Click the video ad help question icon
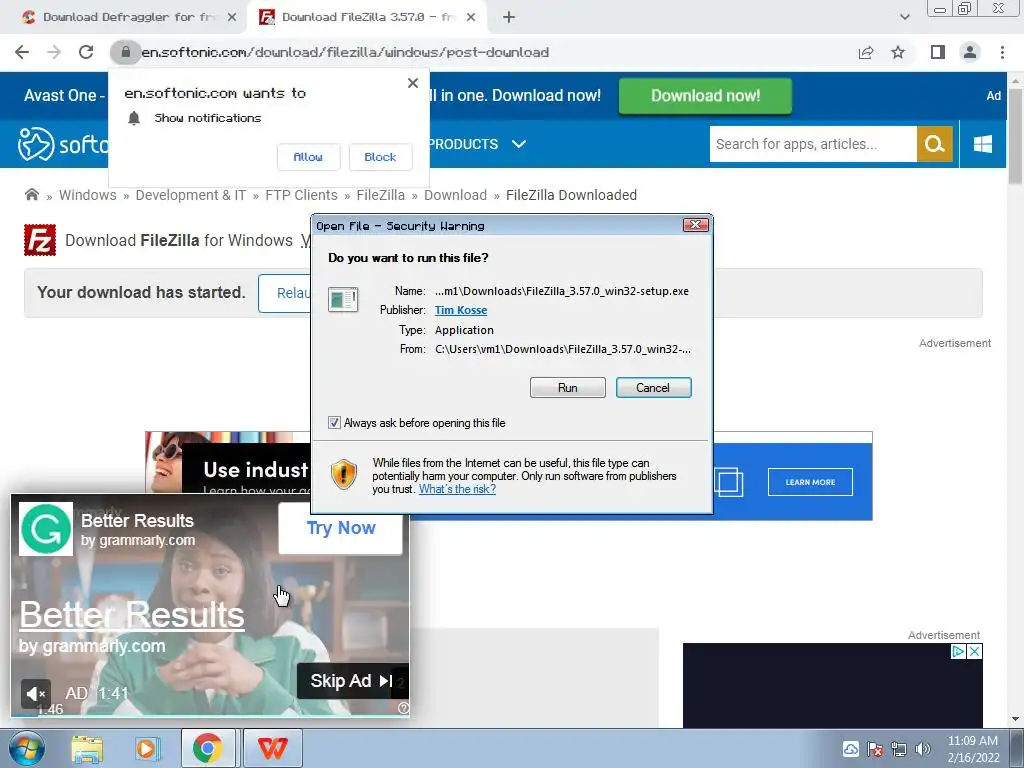 click(403, 708)
